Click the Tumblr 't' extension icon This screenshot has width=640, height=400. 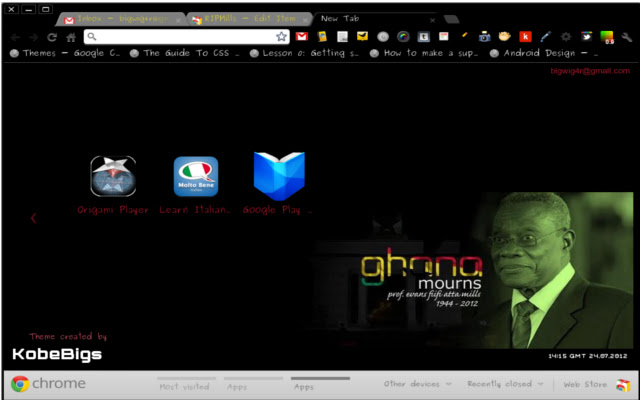(x=424, y=37)
